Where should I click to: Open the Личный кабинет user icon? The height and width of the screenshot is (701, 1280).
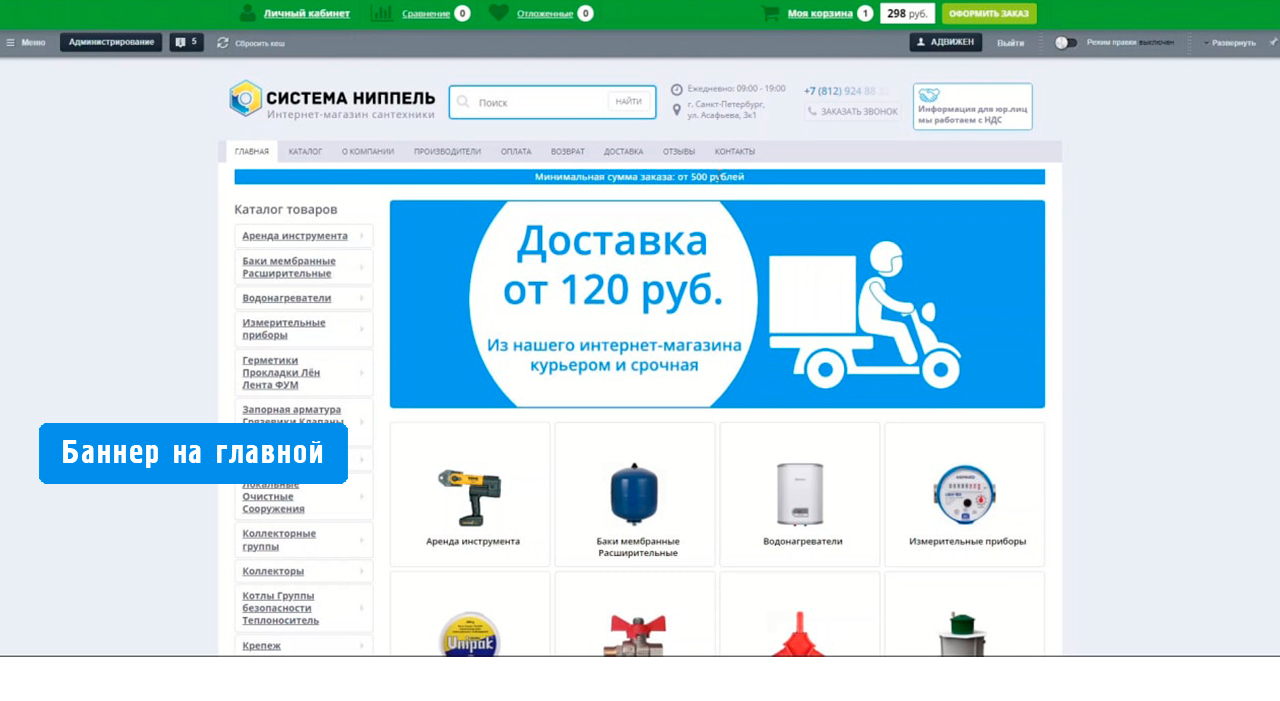click(x=247, y=13)
